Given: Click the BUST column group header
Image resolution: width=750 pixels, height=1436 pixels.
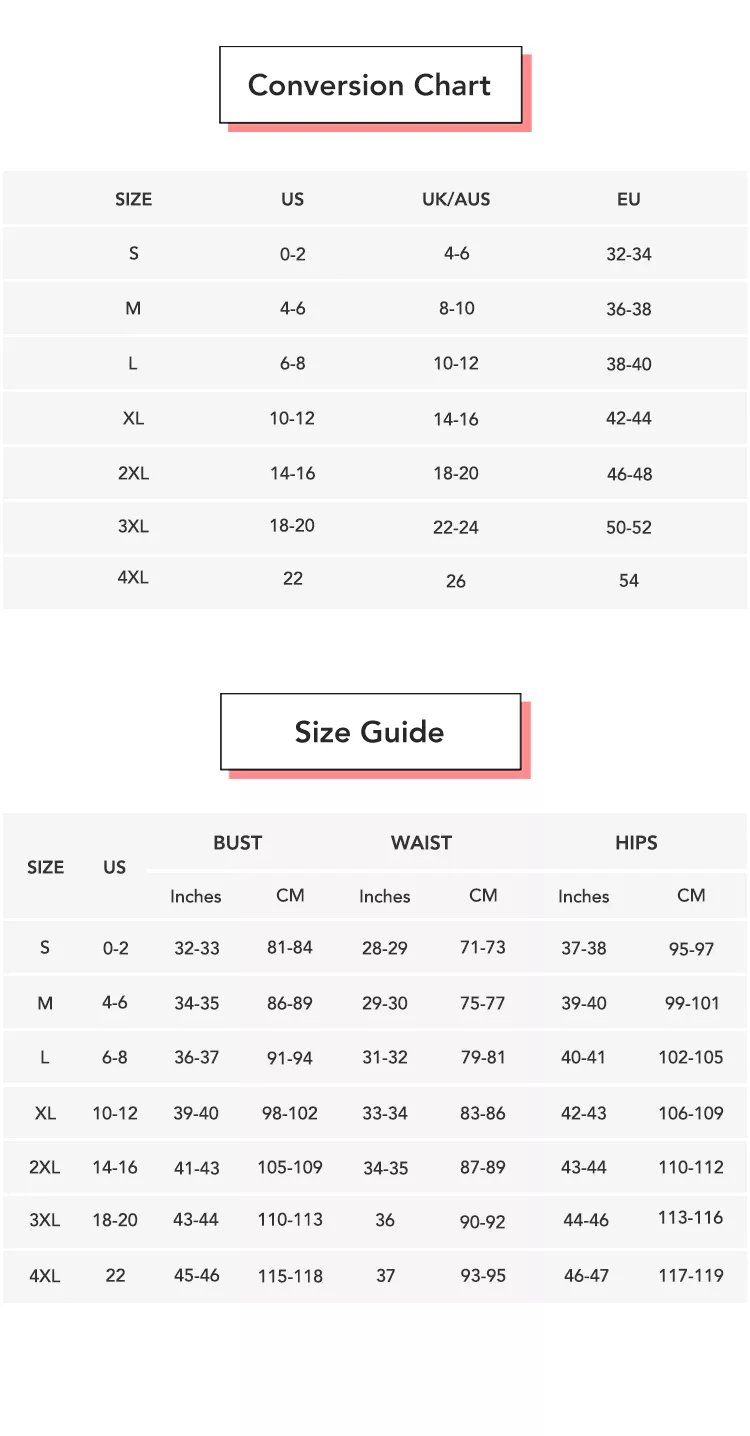Looking at the screenshot, I should pyautogui.click(x=237, y=843).
